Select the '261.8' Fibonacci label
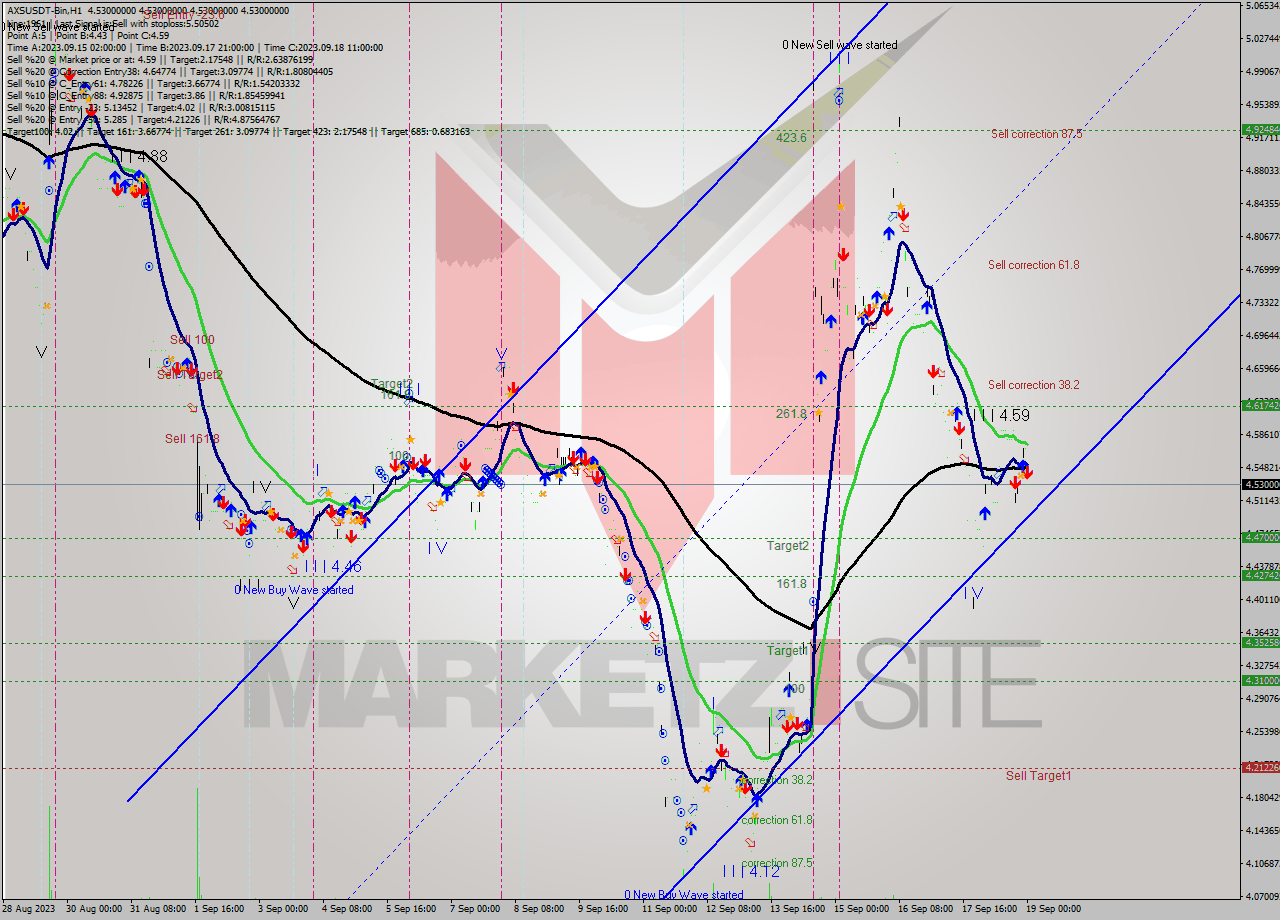Screen dimensions: 1280x920 (790, 414)
